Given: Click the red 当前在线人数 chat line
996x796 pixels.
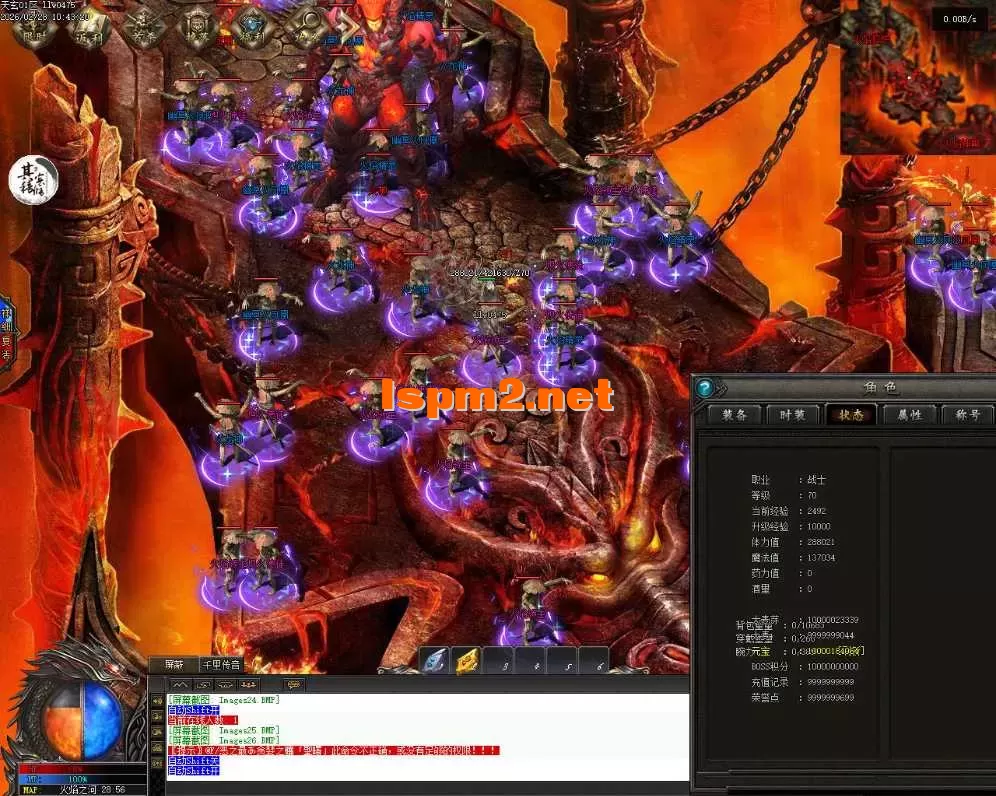Looking at the screenshot, I should click(x=203, y=720).
